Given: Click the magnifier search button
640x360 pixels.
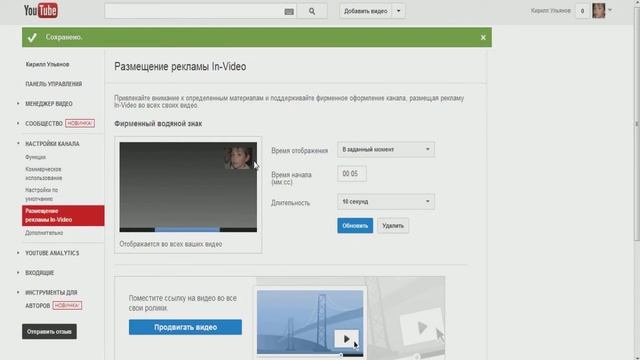Looking at the screenshot, I should point(312,11).
